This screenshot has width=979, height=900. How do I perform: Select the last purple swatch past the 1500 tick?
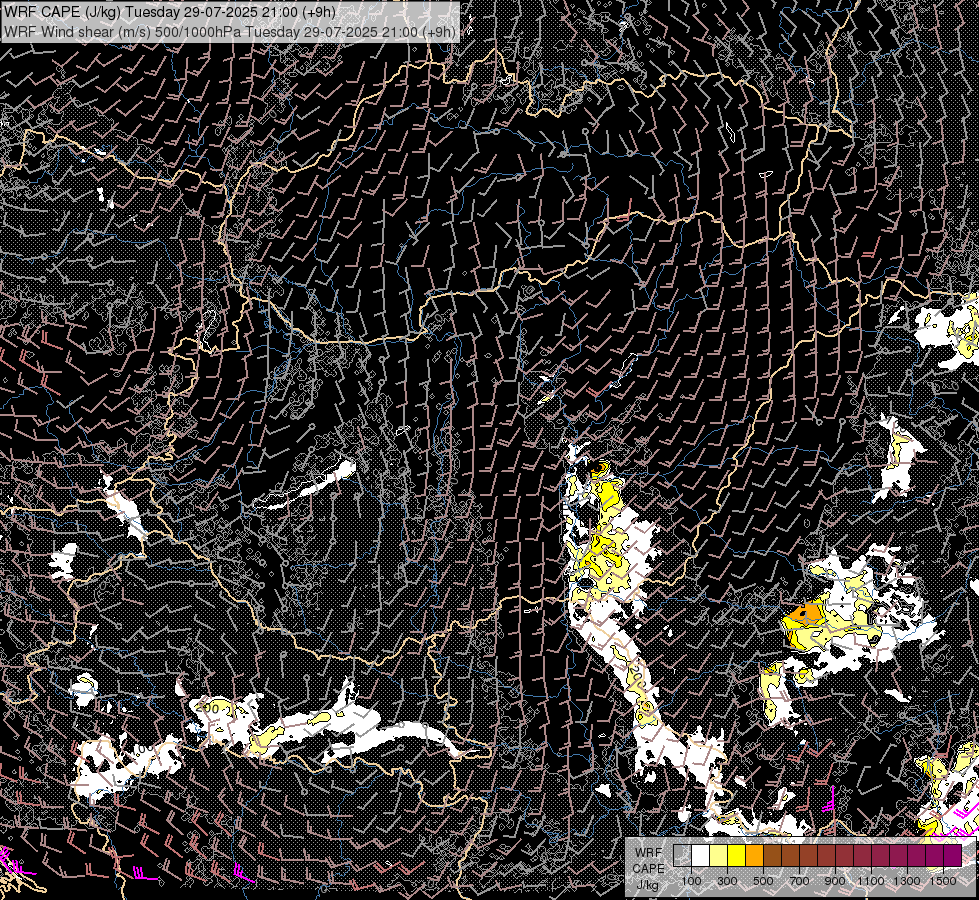(952, 855)
